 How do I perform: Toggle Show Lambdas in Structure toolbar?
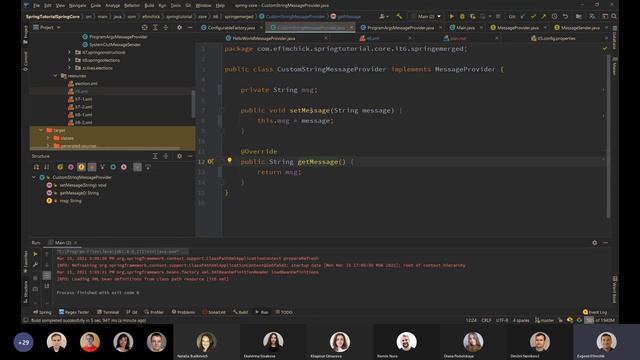pos(124,167)
